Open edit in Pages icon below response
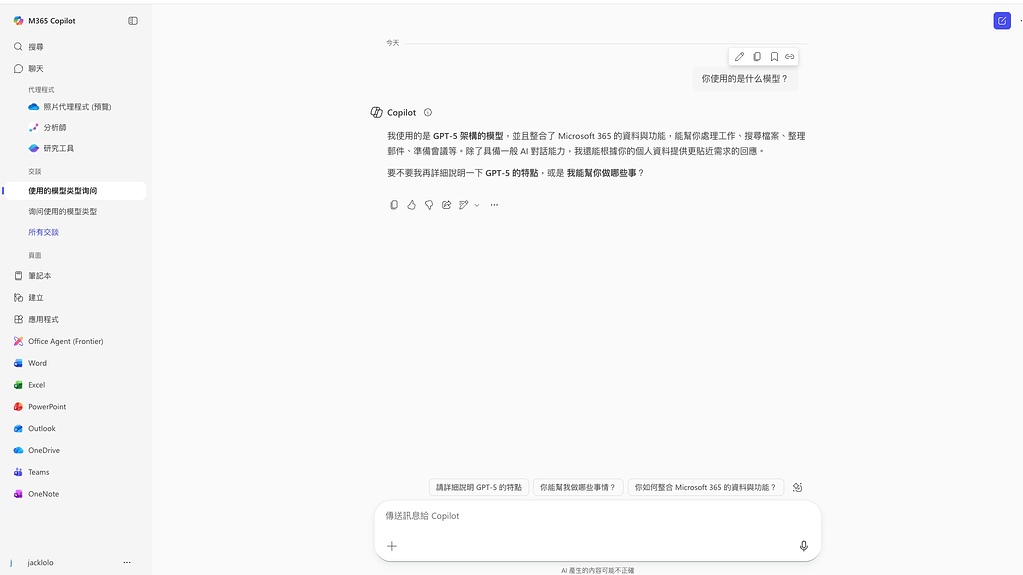This screenshot has height=575, width=1023. click(x=464, y=205)
